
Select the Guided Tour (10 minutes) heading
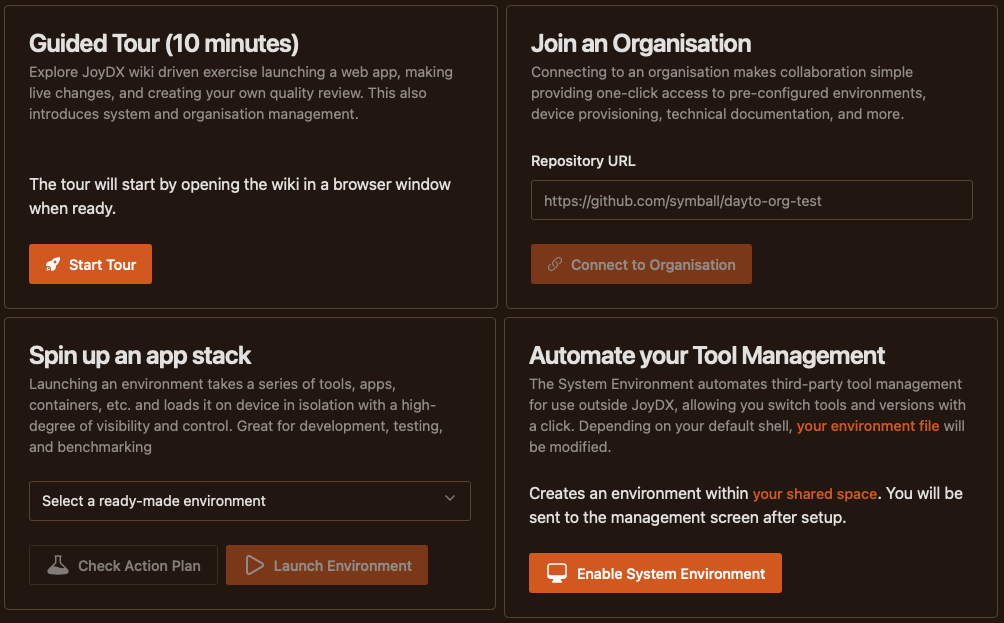click(x=164, y=44)
